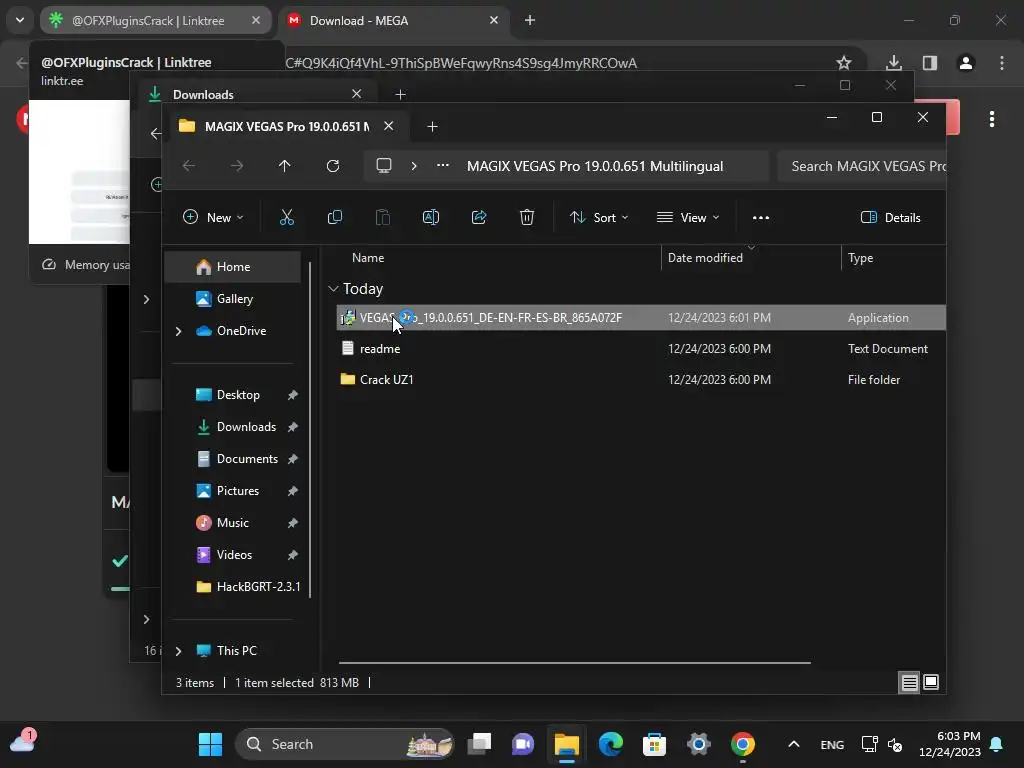The width and height of the screenshot is (1024, 768).
Task: Select the MAGIX VEGAS Pro Explorer tab
Action: pyautogui.click(x=290, y=126)
